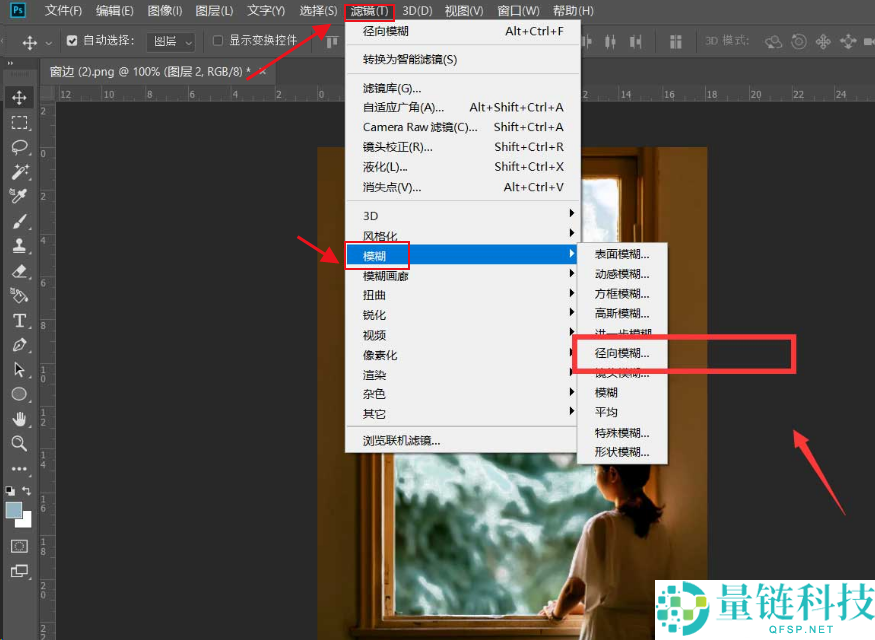The width and height of the screenshot is (875, 640).
Task: Select the Hand tool
Action: point(19,419)
